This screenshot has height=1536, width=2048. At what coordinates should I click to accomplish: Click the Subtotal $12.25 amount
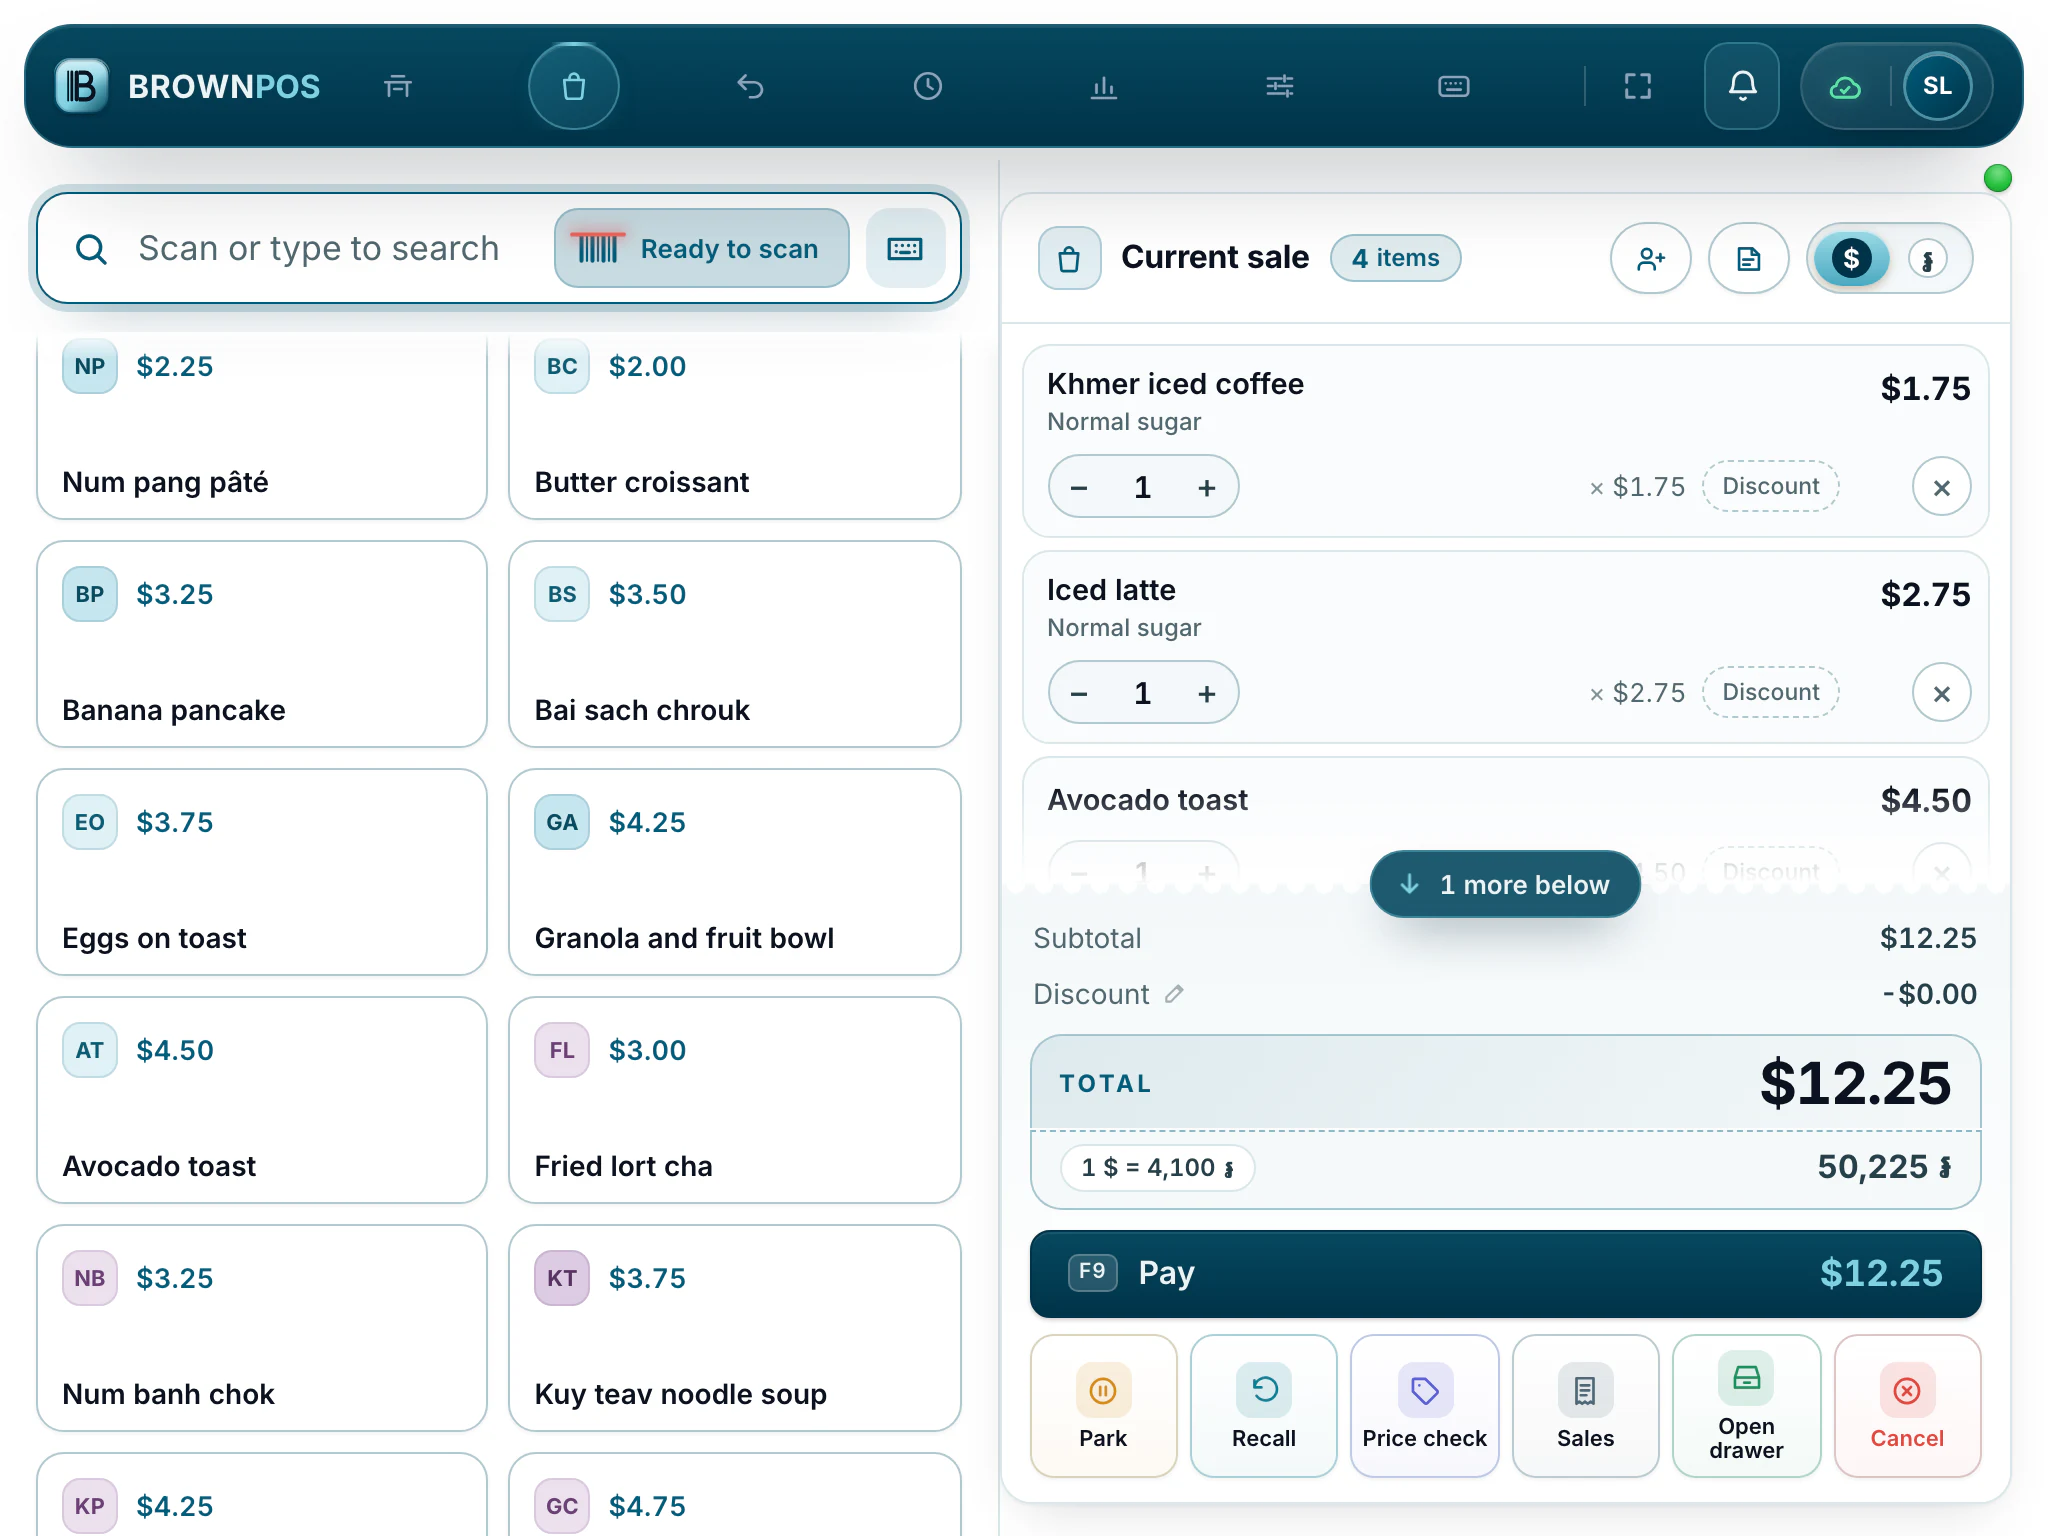pos(1927,938)
